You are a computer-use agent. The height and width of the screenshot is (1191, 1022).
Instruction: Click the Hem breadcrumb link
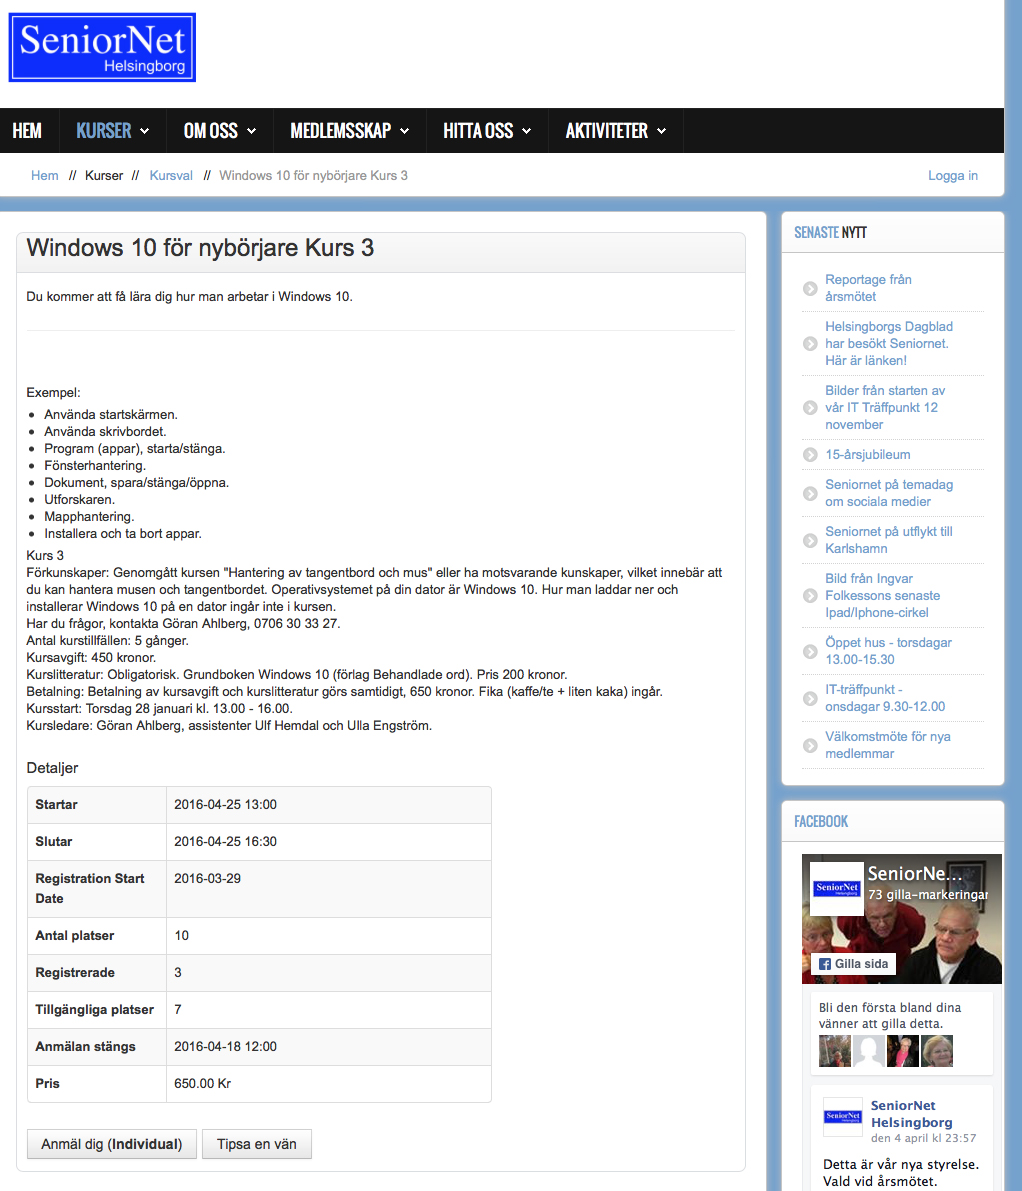(45, 175)
